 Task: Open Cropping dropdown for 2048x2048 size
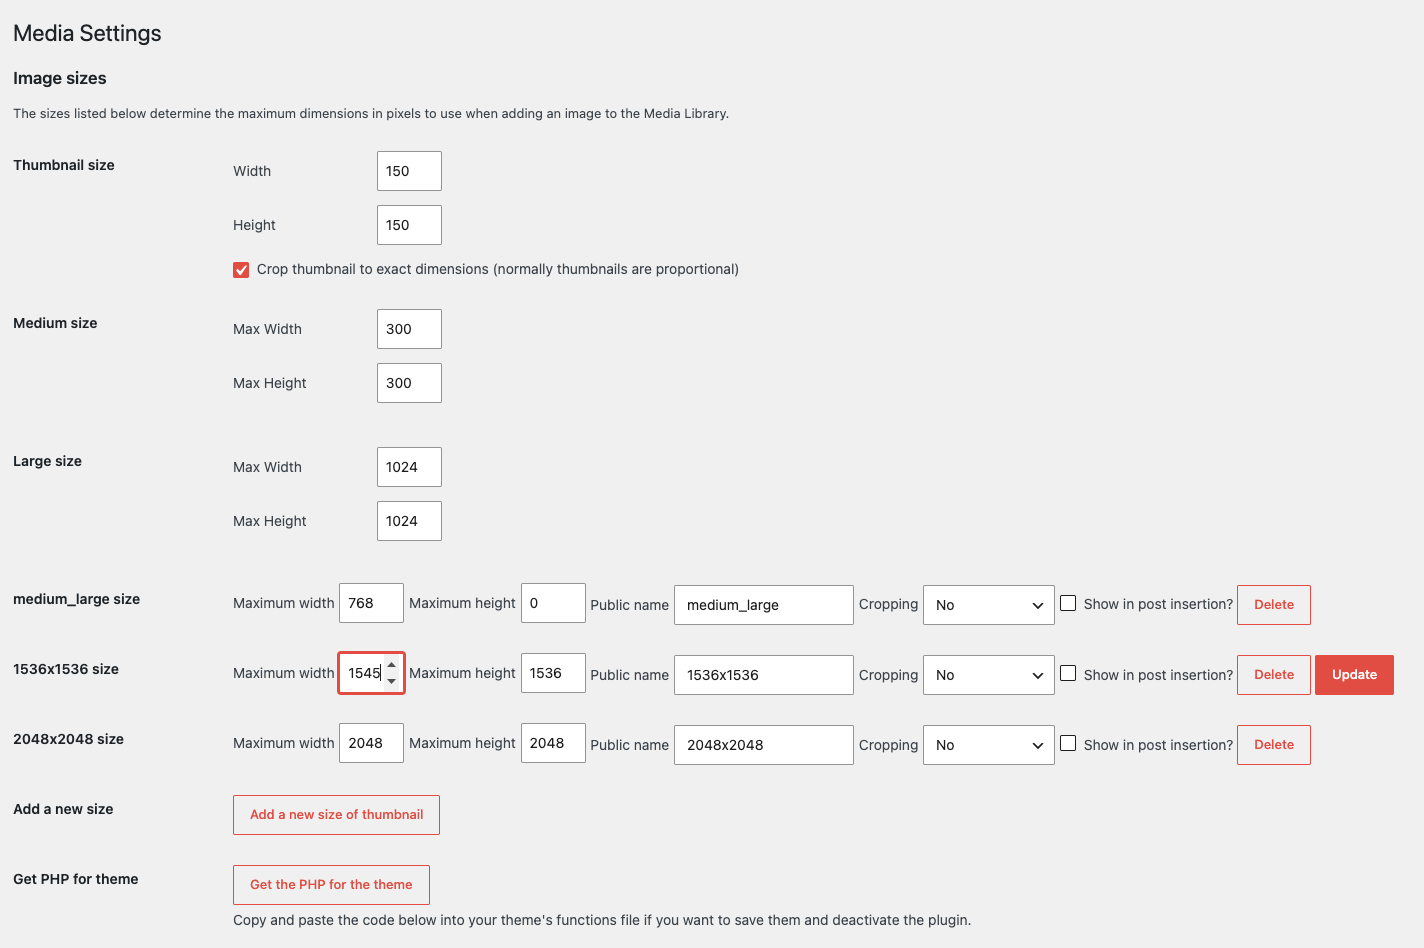click(x=988, y=745)
